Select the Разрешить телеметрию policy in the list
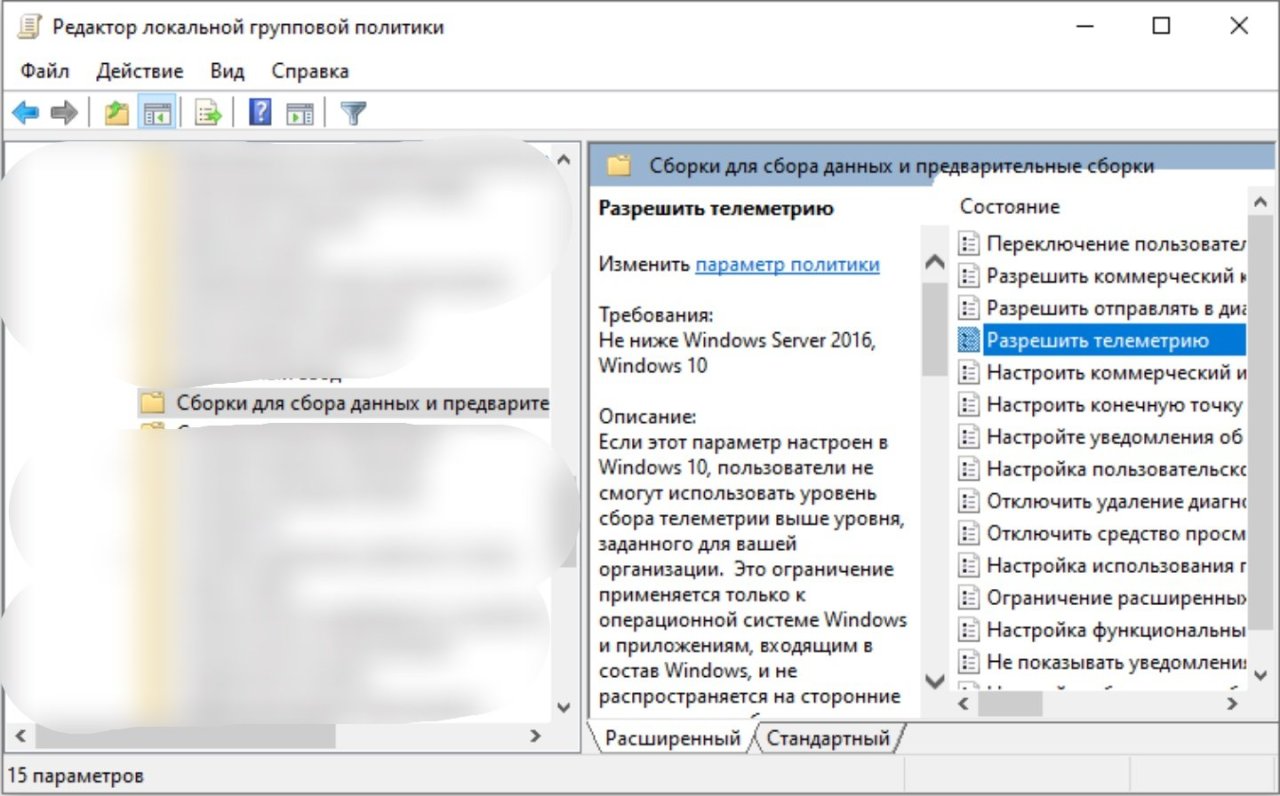1280x796 pixels. pyautogui.click(x=1097, y=341)
